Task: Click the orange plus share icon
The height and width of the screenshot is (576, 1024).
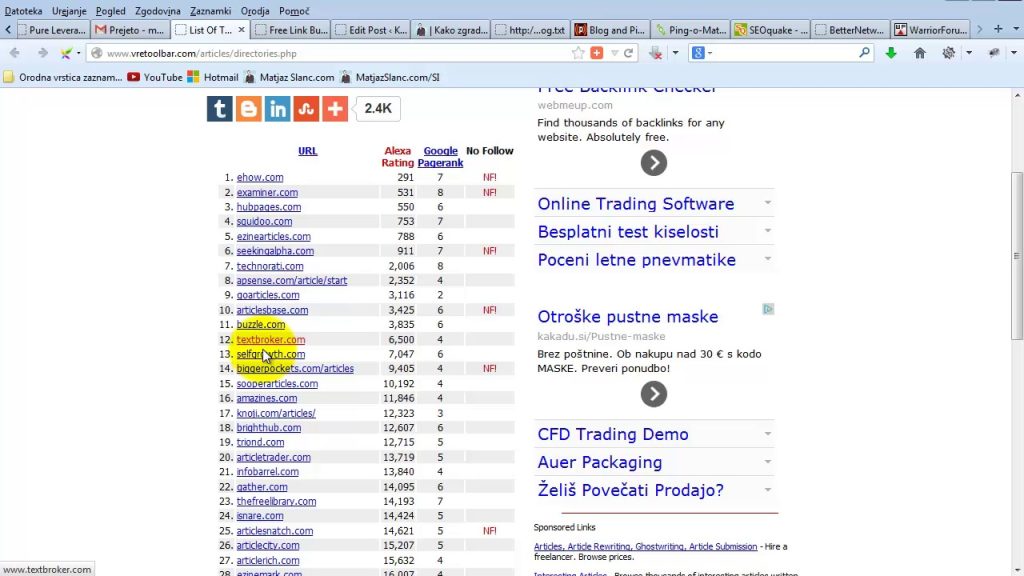Action: (x=335, y=109)
